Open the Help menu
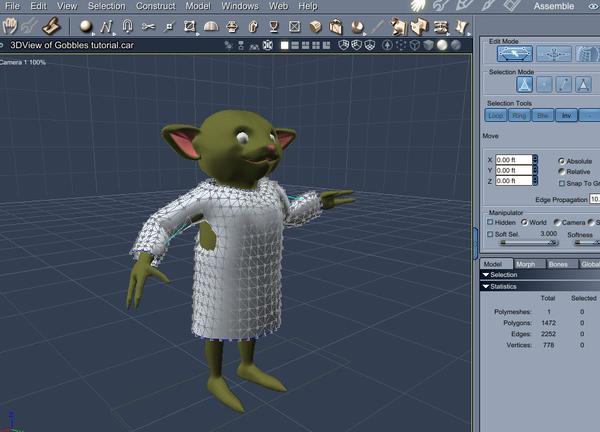The image size is (600, 432). click(308, 6)
